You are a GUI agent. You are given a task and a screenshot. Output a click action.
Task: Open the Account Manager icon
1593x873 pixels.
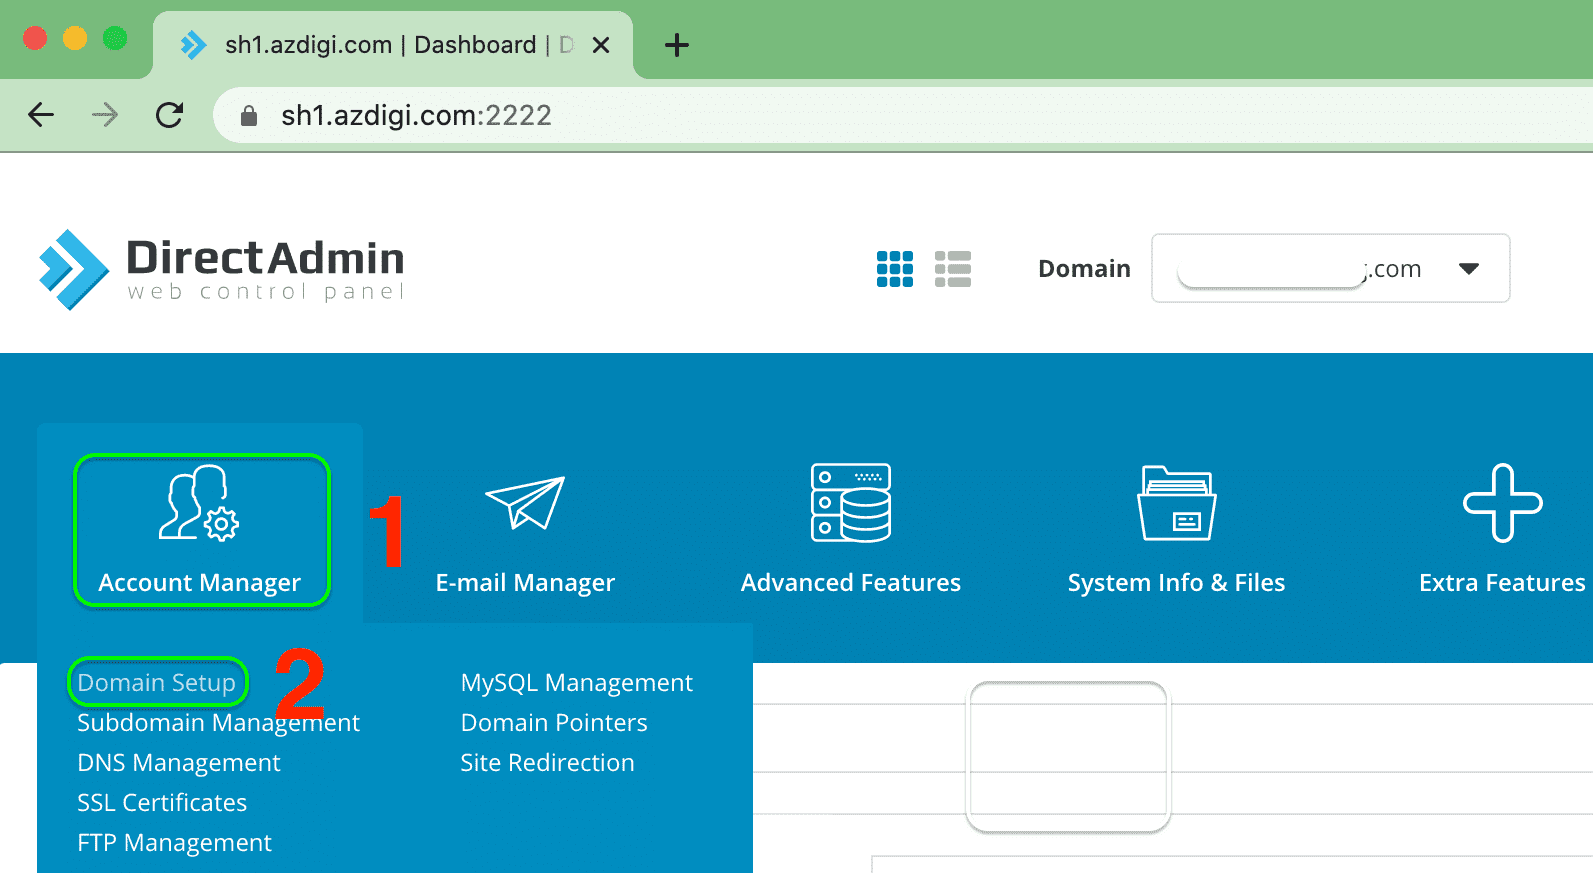199,504
